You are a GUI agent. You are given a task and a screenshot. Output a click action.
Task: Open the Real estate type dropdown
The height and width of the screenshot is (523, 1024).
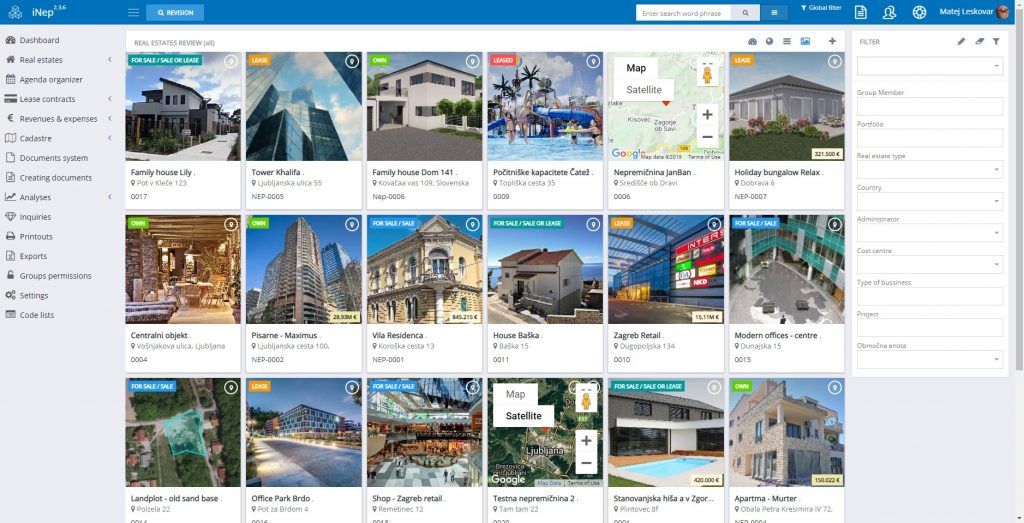(929, 170)
